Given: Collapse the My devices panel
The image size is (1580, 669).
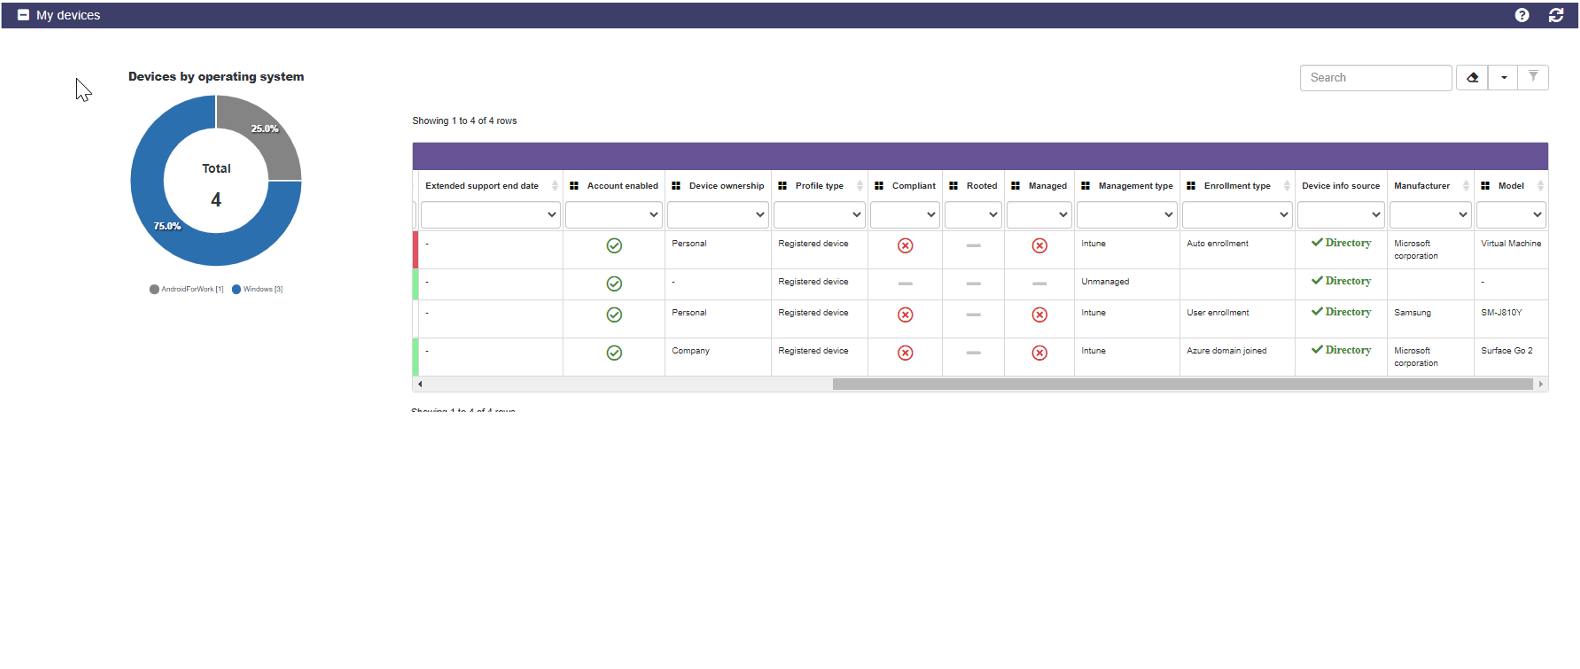Looking at the screenshot, I should pos(23,15).
